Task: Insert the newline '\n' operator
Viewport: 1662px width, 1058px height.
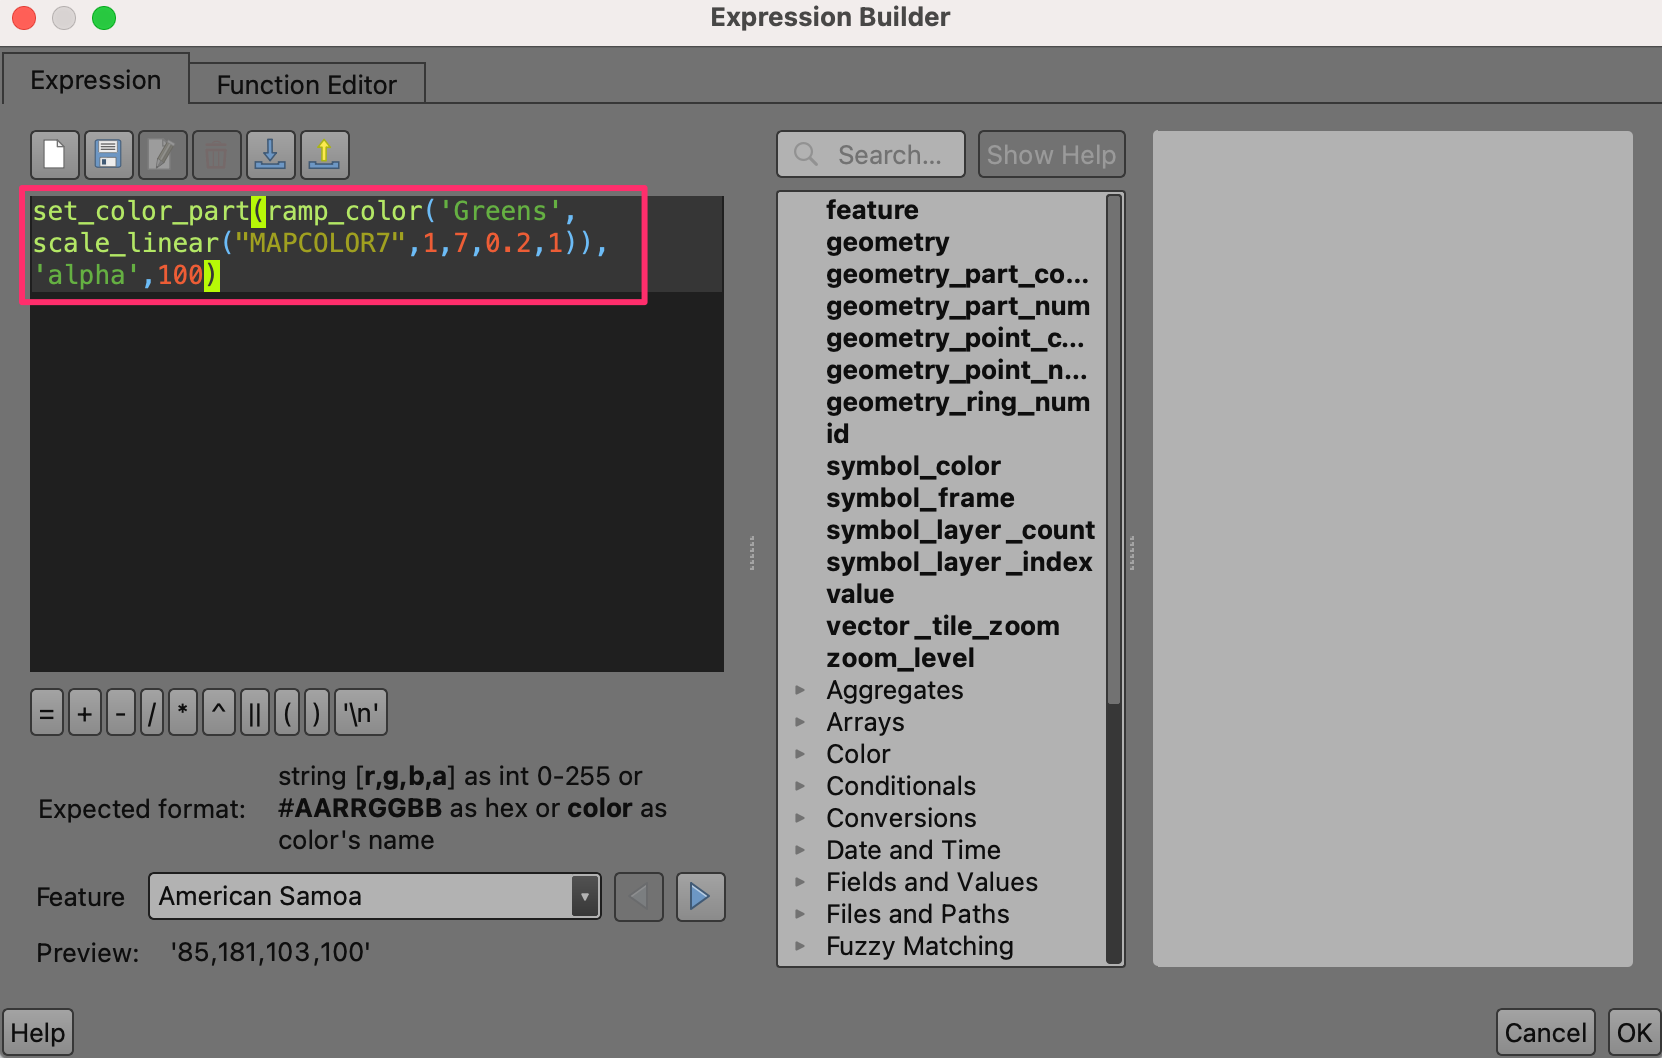Action: coord(361,714)
